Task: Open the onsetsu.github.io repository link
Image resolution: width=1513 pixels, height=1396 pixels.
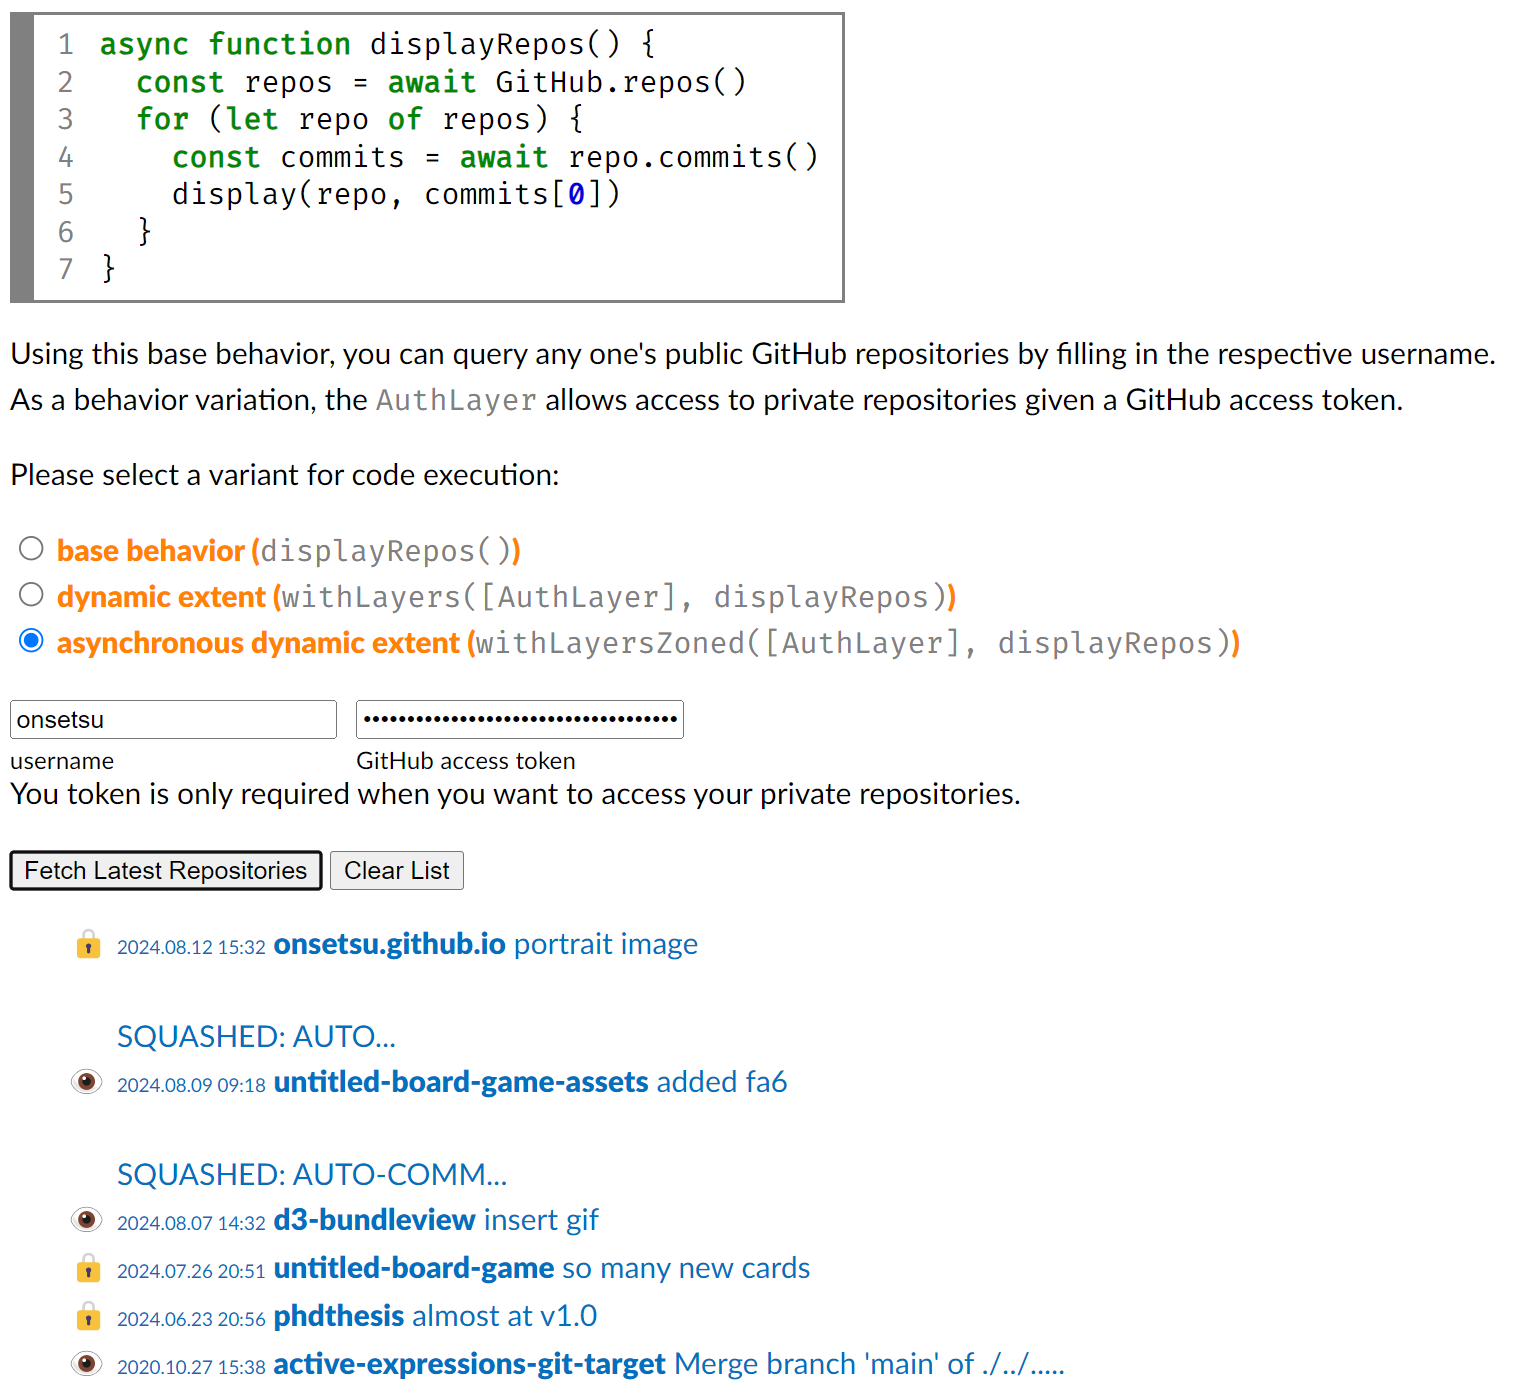Action: point(389,944)
